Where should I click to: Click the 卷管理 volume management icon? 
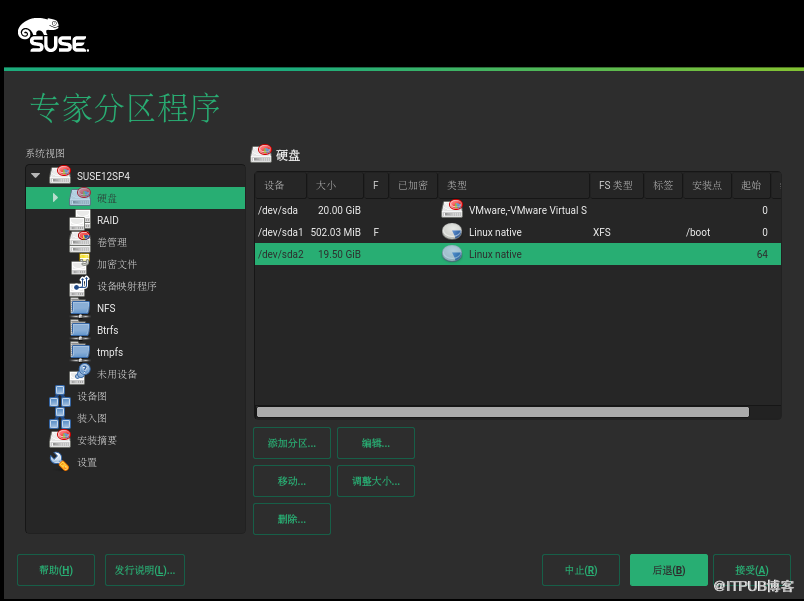pyautogui.click(x=80, y=242)
